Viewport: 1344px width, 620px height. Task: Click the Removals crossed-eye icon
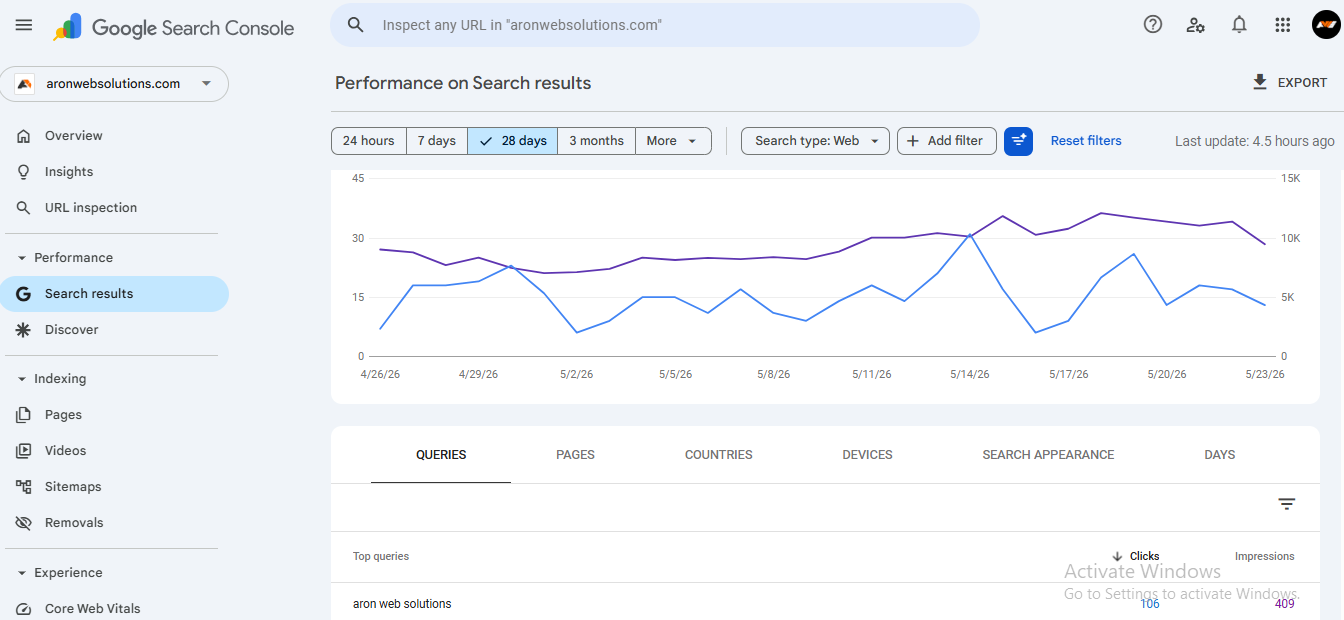point(24,523)
